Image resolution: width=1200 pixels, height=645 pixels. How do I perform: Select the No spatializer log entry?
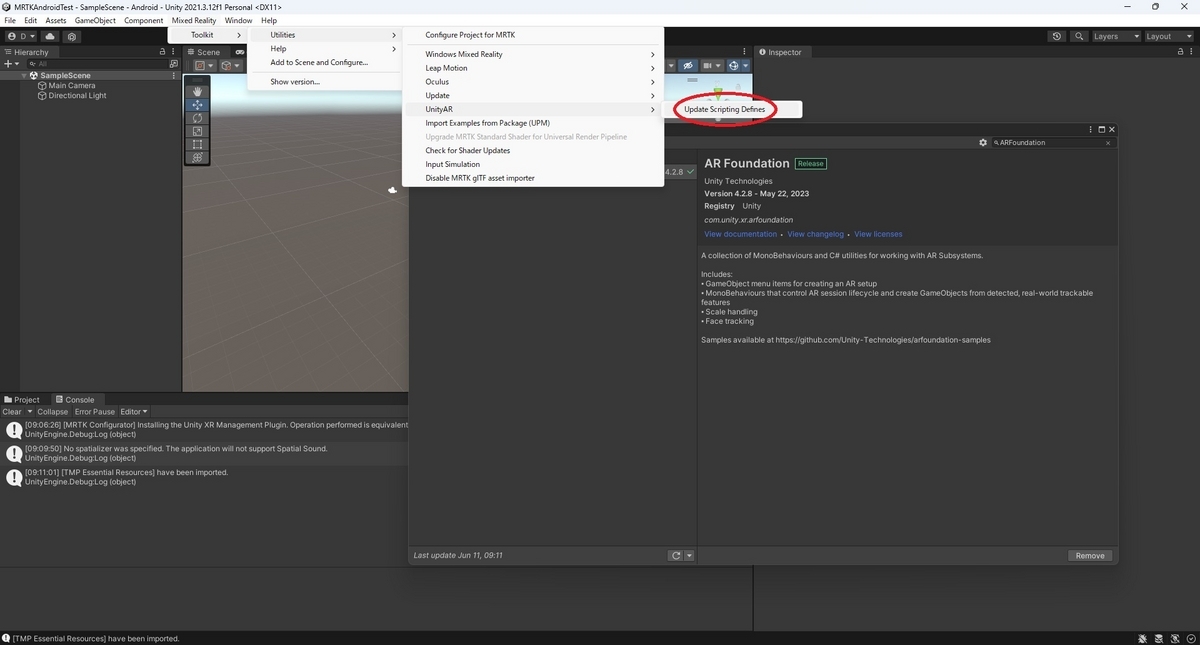(204, 453)
